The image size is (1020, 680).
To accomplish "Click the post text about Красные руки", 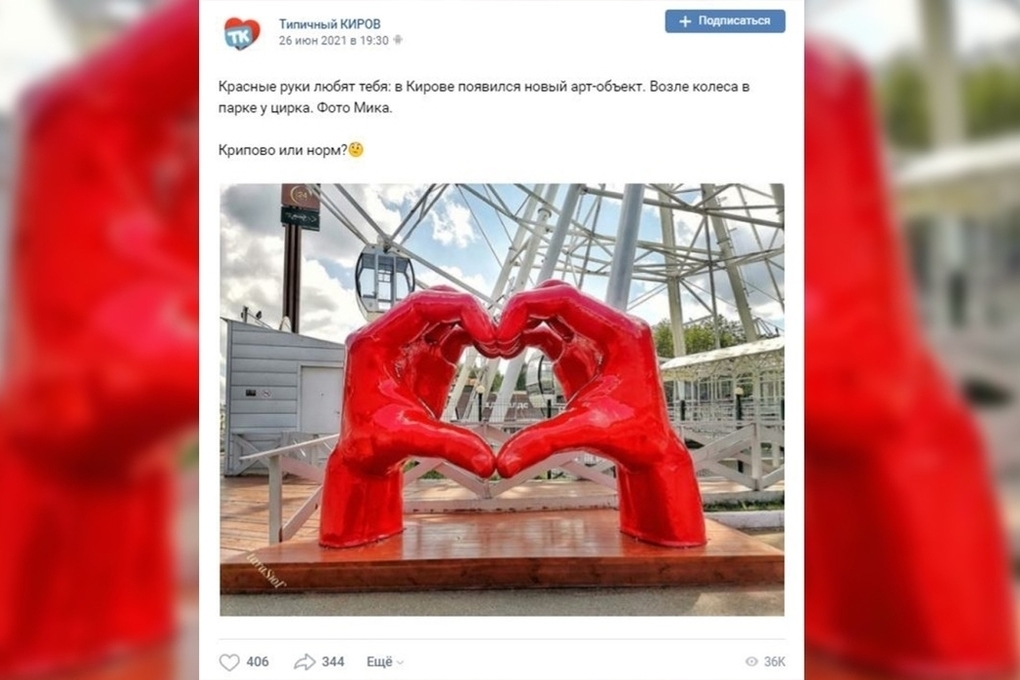I will point(484,97).
